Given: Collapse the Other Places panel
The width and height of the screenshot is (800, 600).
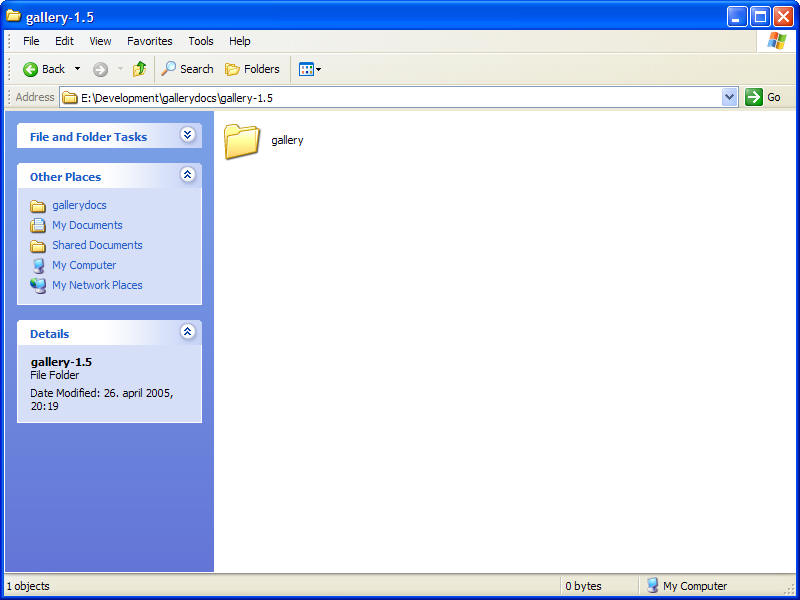Looking at the screenshot, I should pos(187,175).
